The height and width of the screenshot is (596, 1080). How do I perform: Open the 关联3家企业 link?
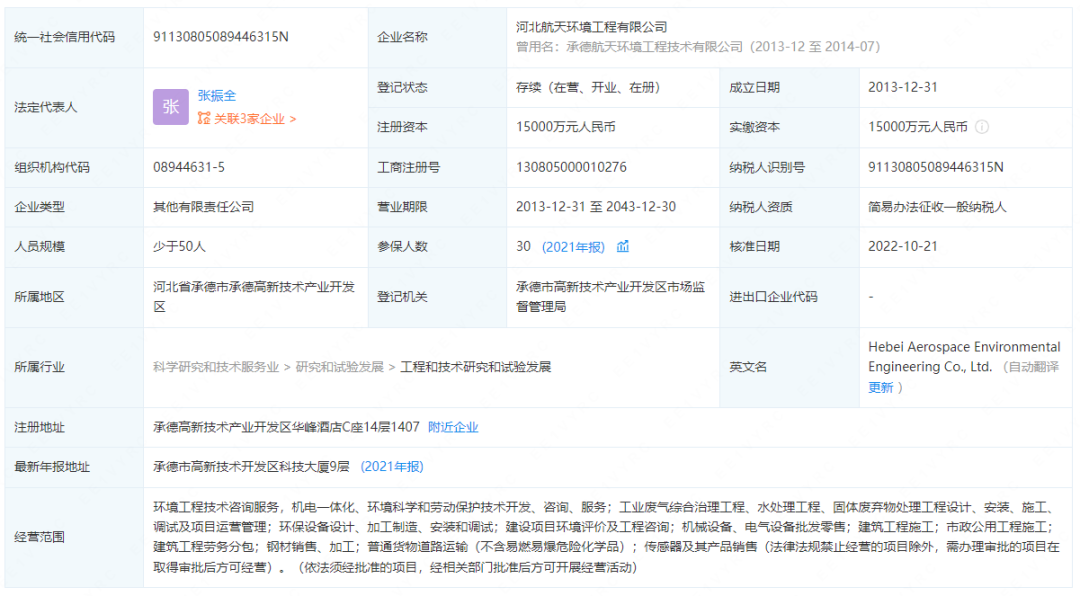tap(247, 119)
